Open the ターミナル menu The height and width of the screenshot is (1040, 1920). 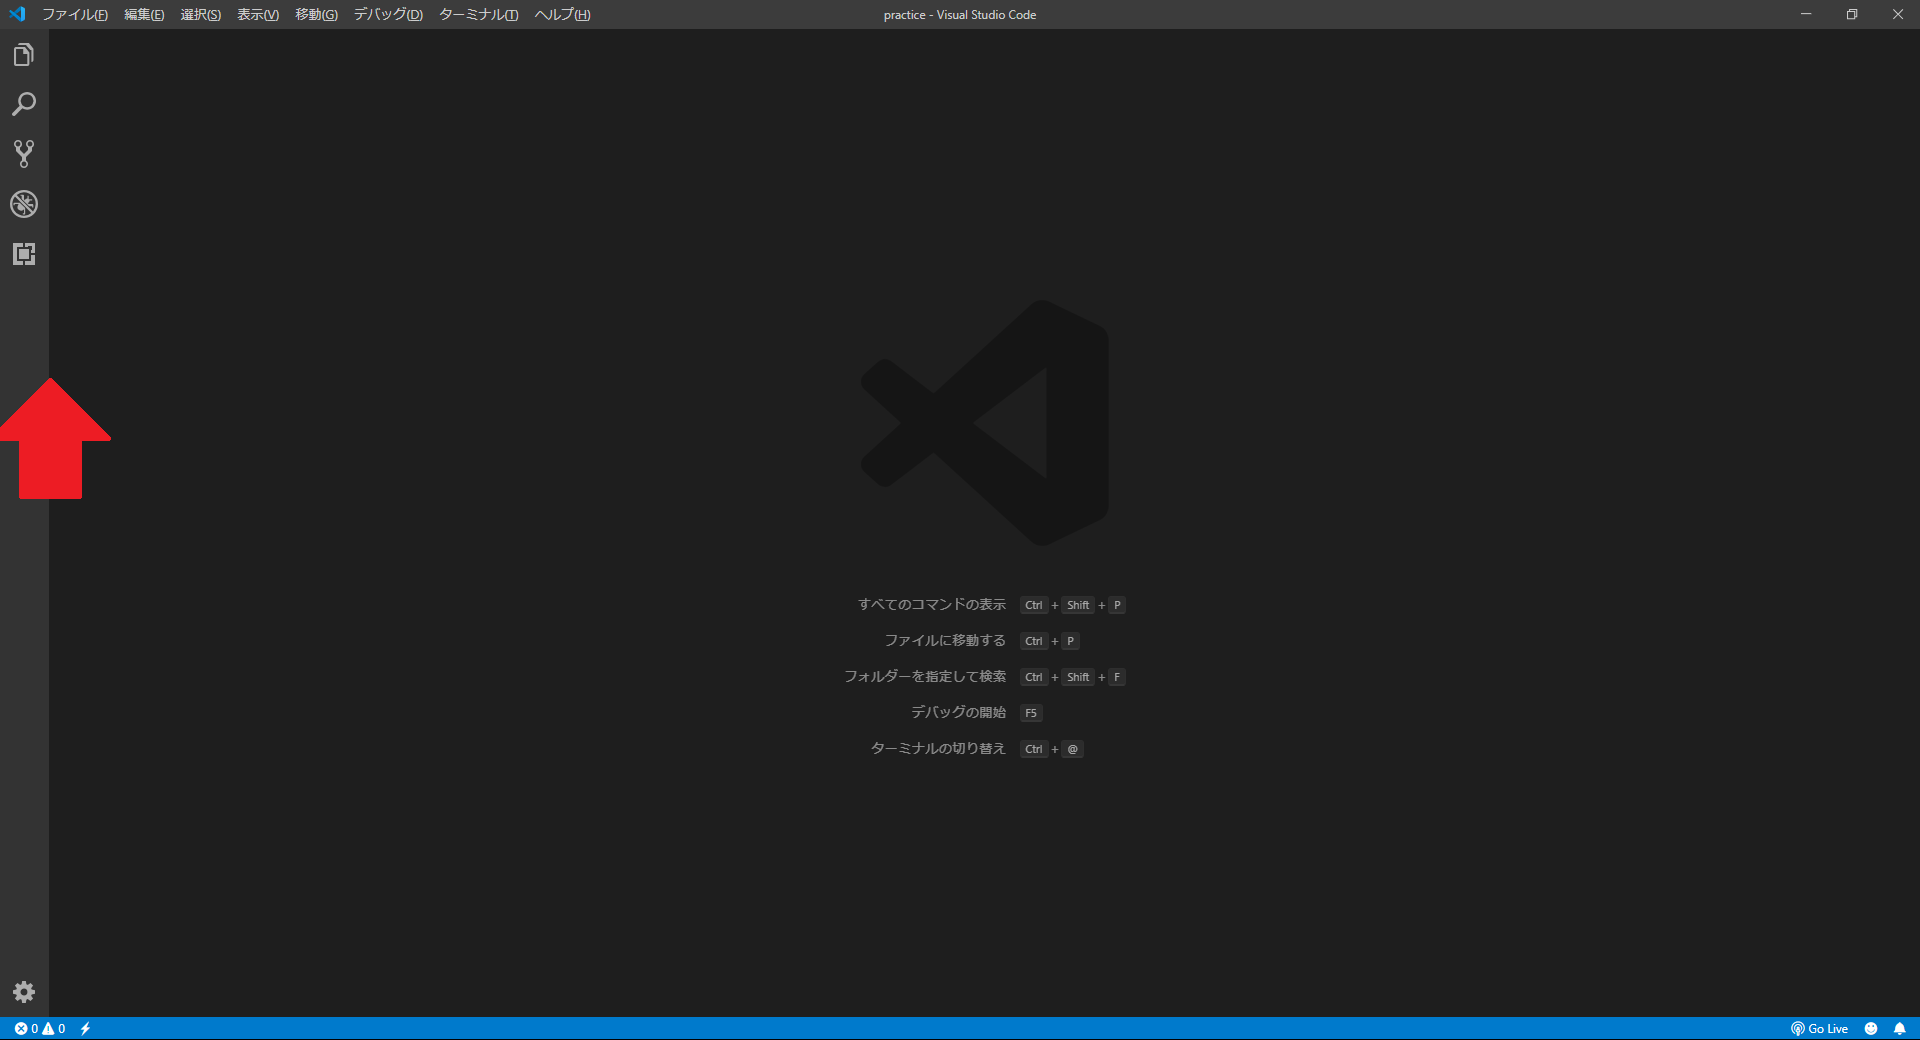[x=478, y=14]
